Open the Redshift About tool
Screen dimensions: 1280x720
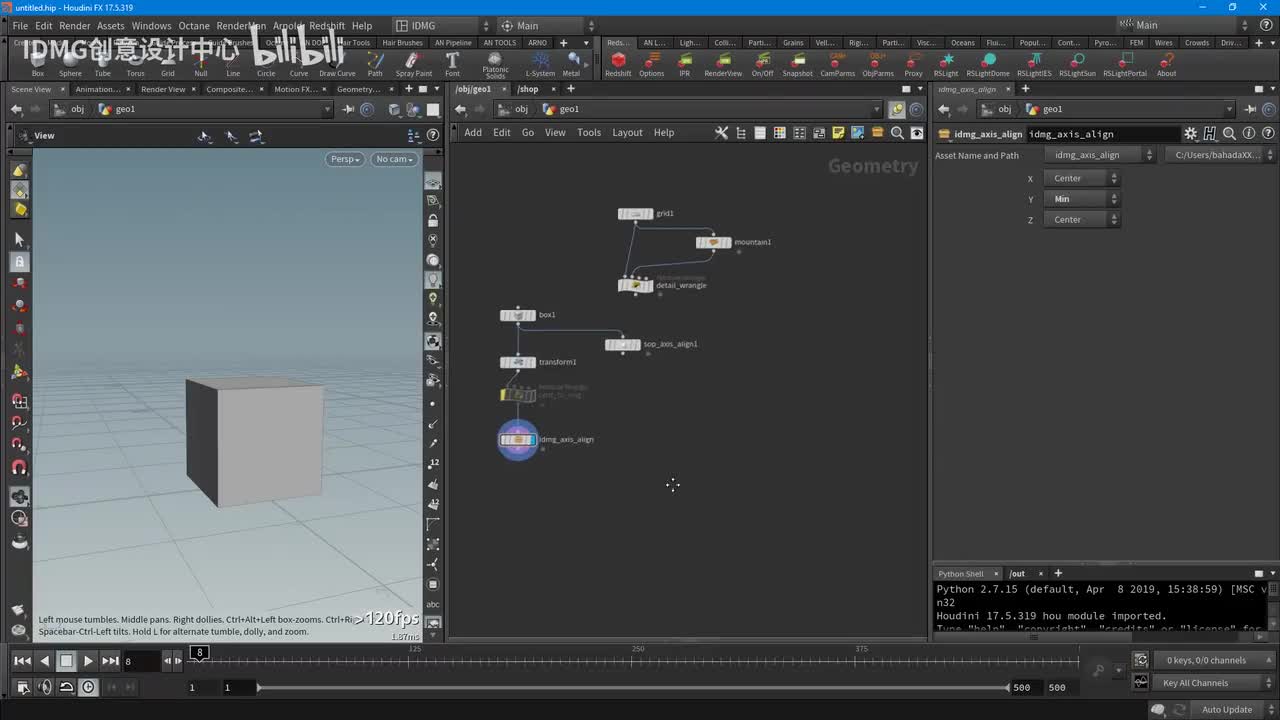[1167, 65]
